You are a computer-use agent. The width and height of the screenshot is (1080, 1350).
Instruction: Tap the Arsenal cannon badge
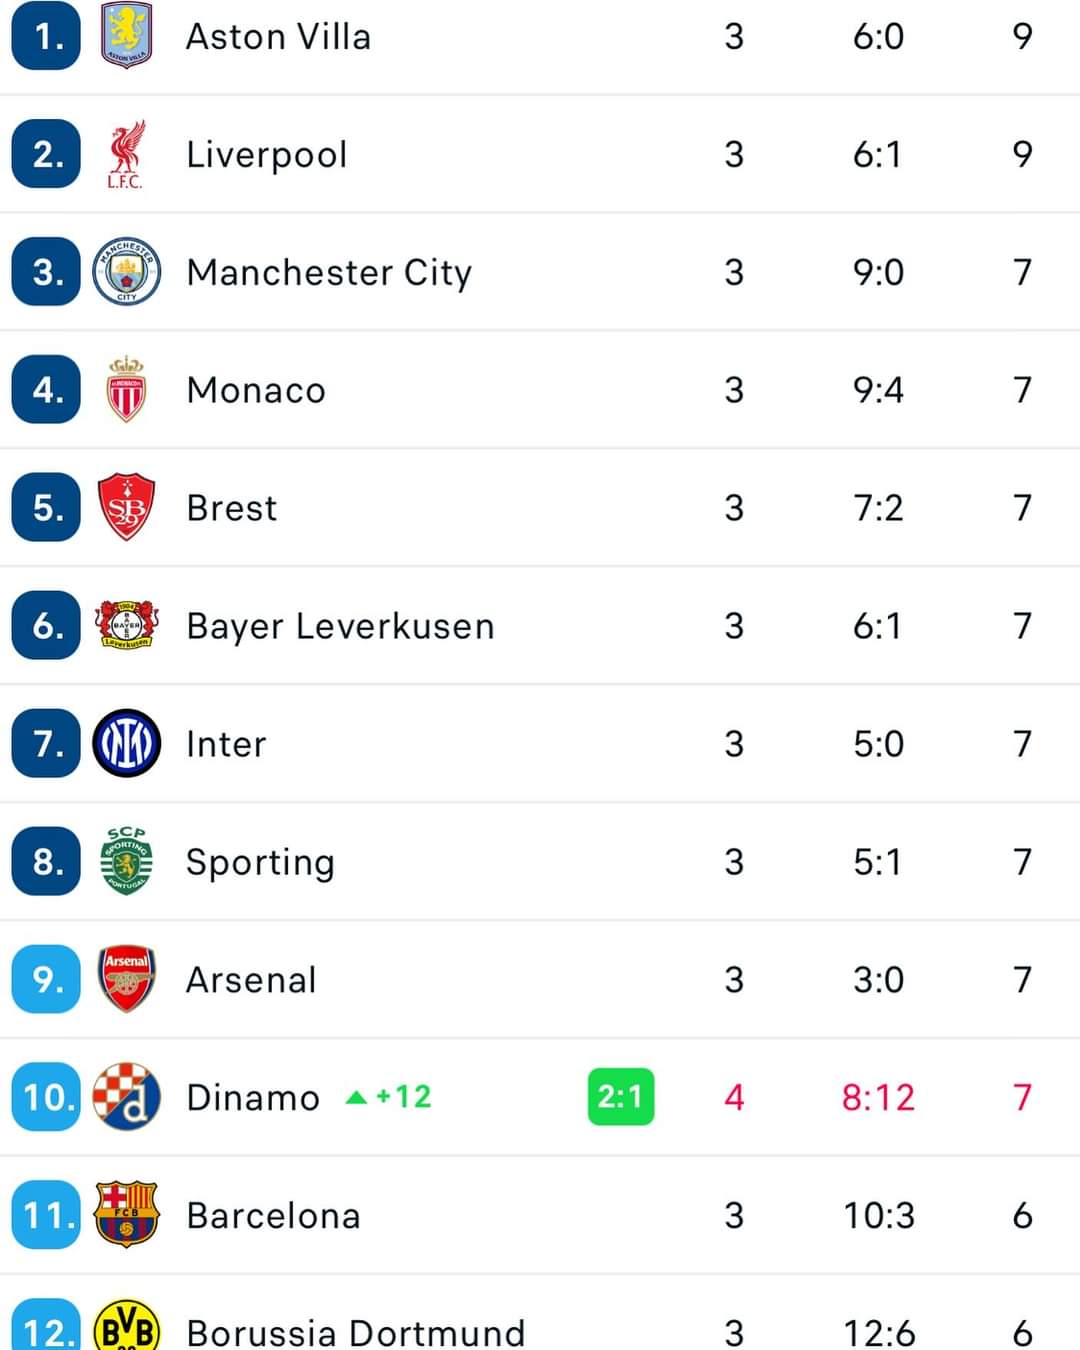(x=126, y=979)
